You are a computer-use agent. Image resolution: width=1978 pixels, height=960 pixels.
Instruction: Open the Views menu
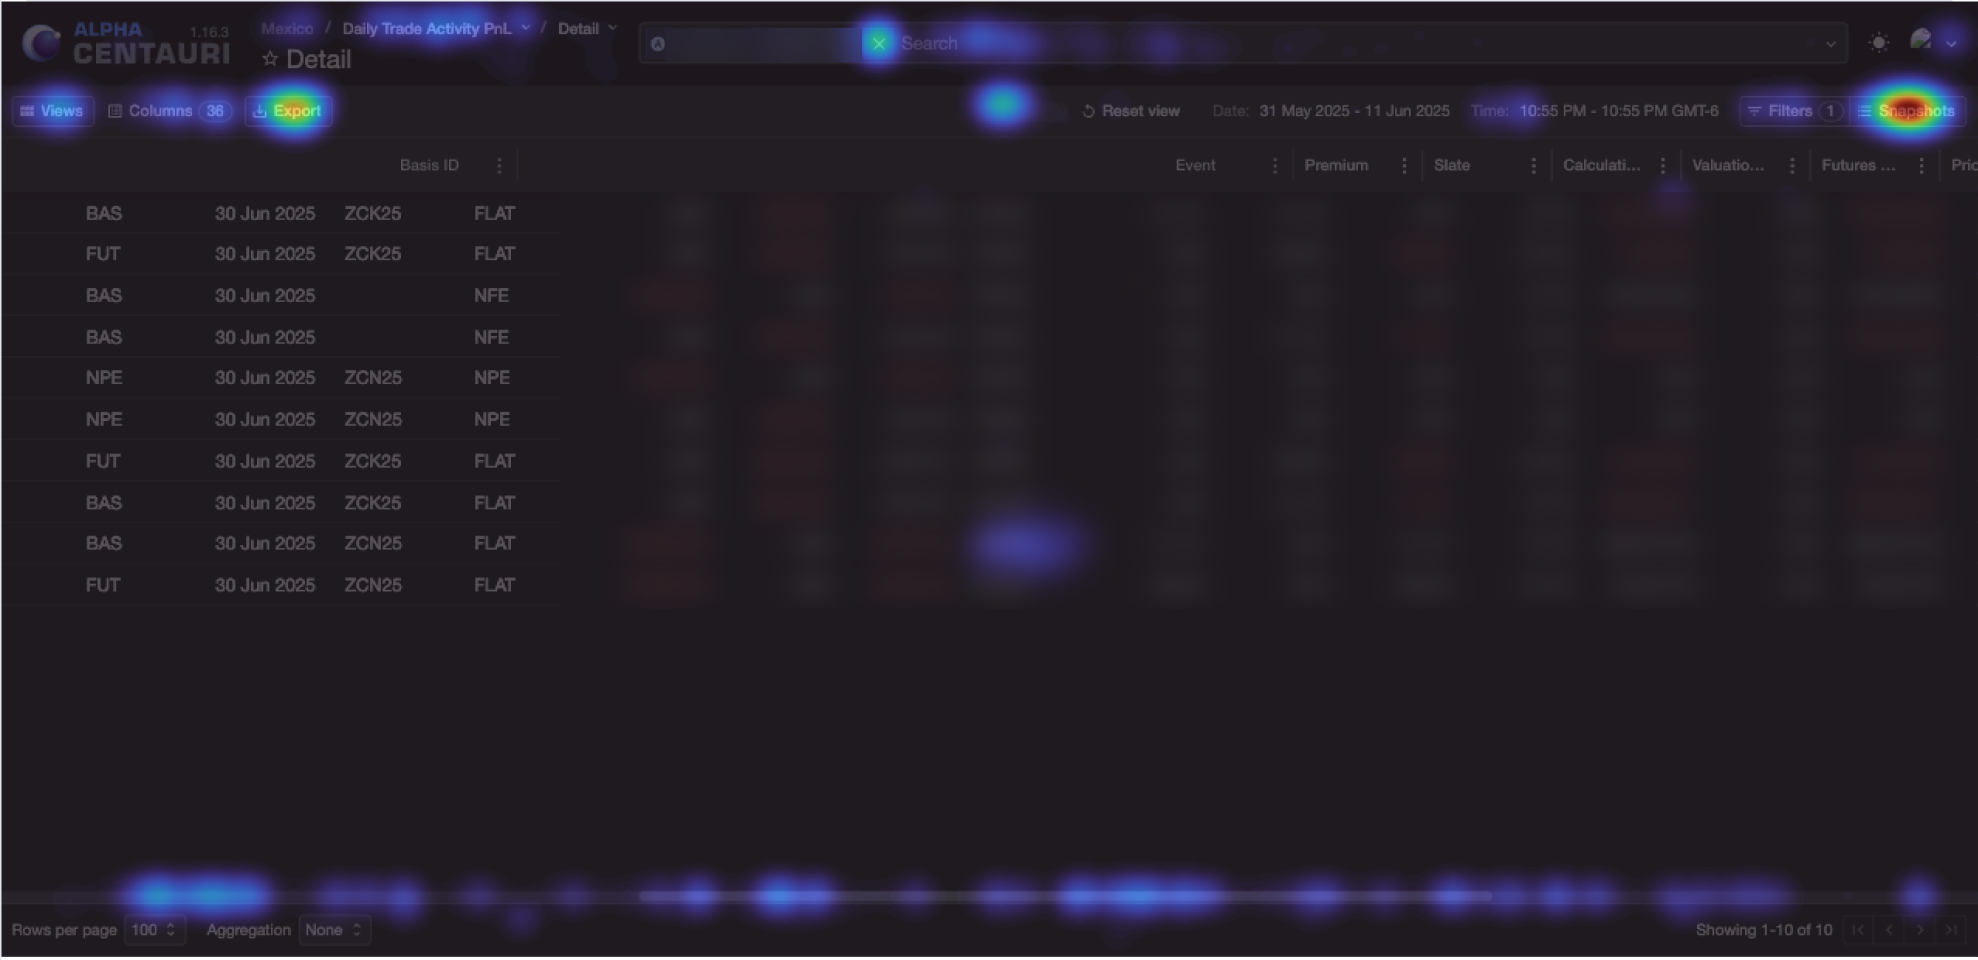point(52,111)
